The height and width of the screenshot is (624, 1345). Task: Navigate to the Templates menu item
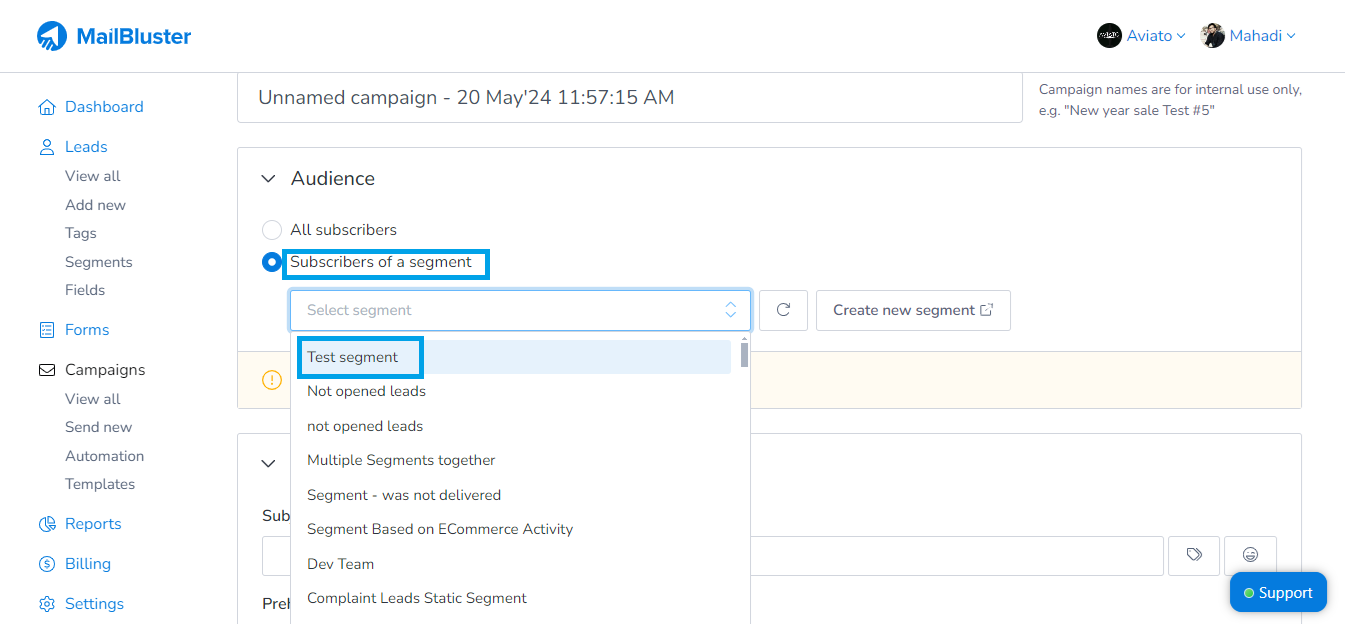click(100, 483)
